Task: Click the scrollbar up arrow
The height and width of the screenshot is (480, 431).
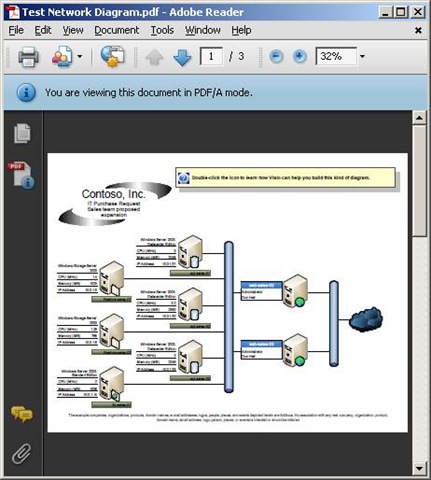Action: tap(419, 118)
